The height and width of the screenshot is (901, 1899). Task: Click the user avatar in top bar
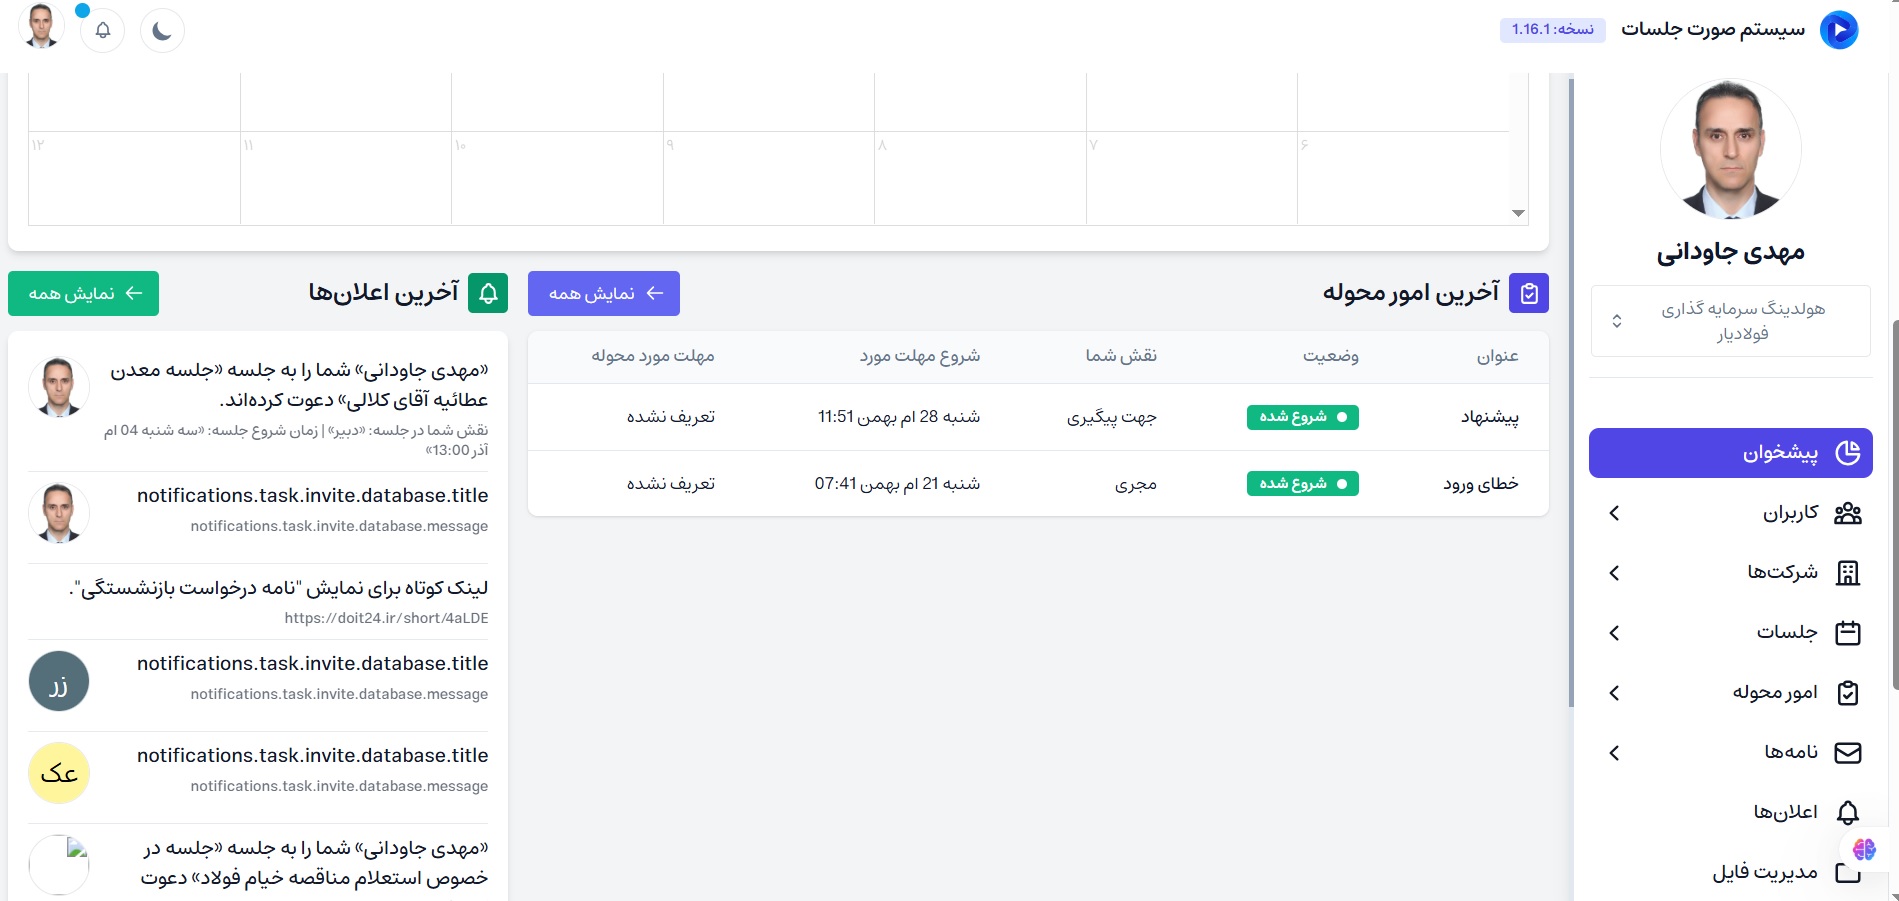pyautogui.click(x=41, y=27)
